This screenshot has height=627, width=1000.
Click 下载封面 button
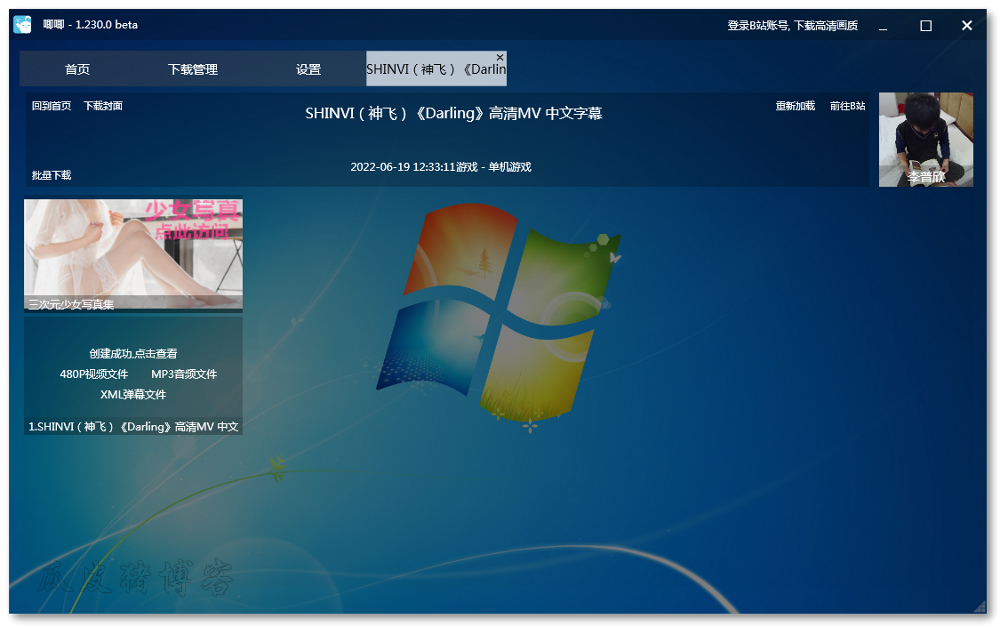103,106
